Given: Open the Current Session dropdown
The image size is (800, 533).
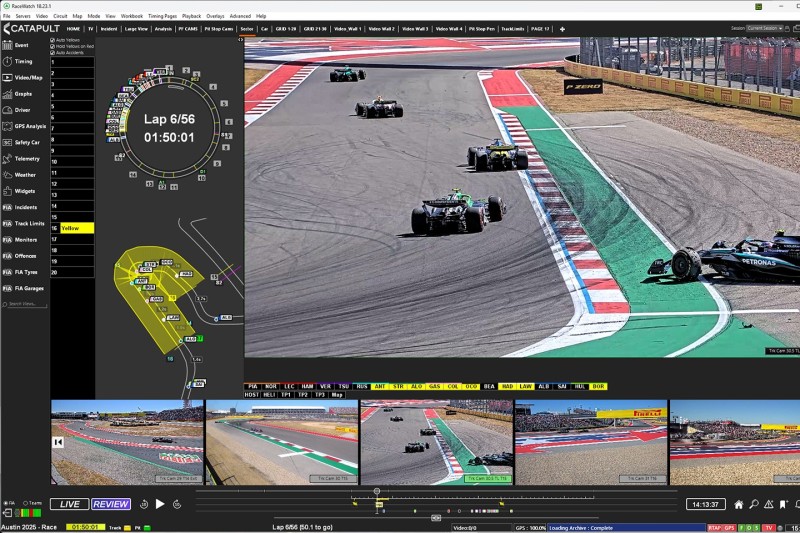Looking at the screenshot, I should [x=764, y=29].
